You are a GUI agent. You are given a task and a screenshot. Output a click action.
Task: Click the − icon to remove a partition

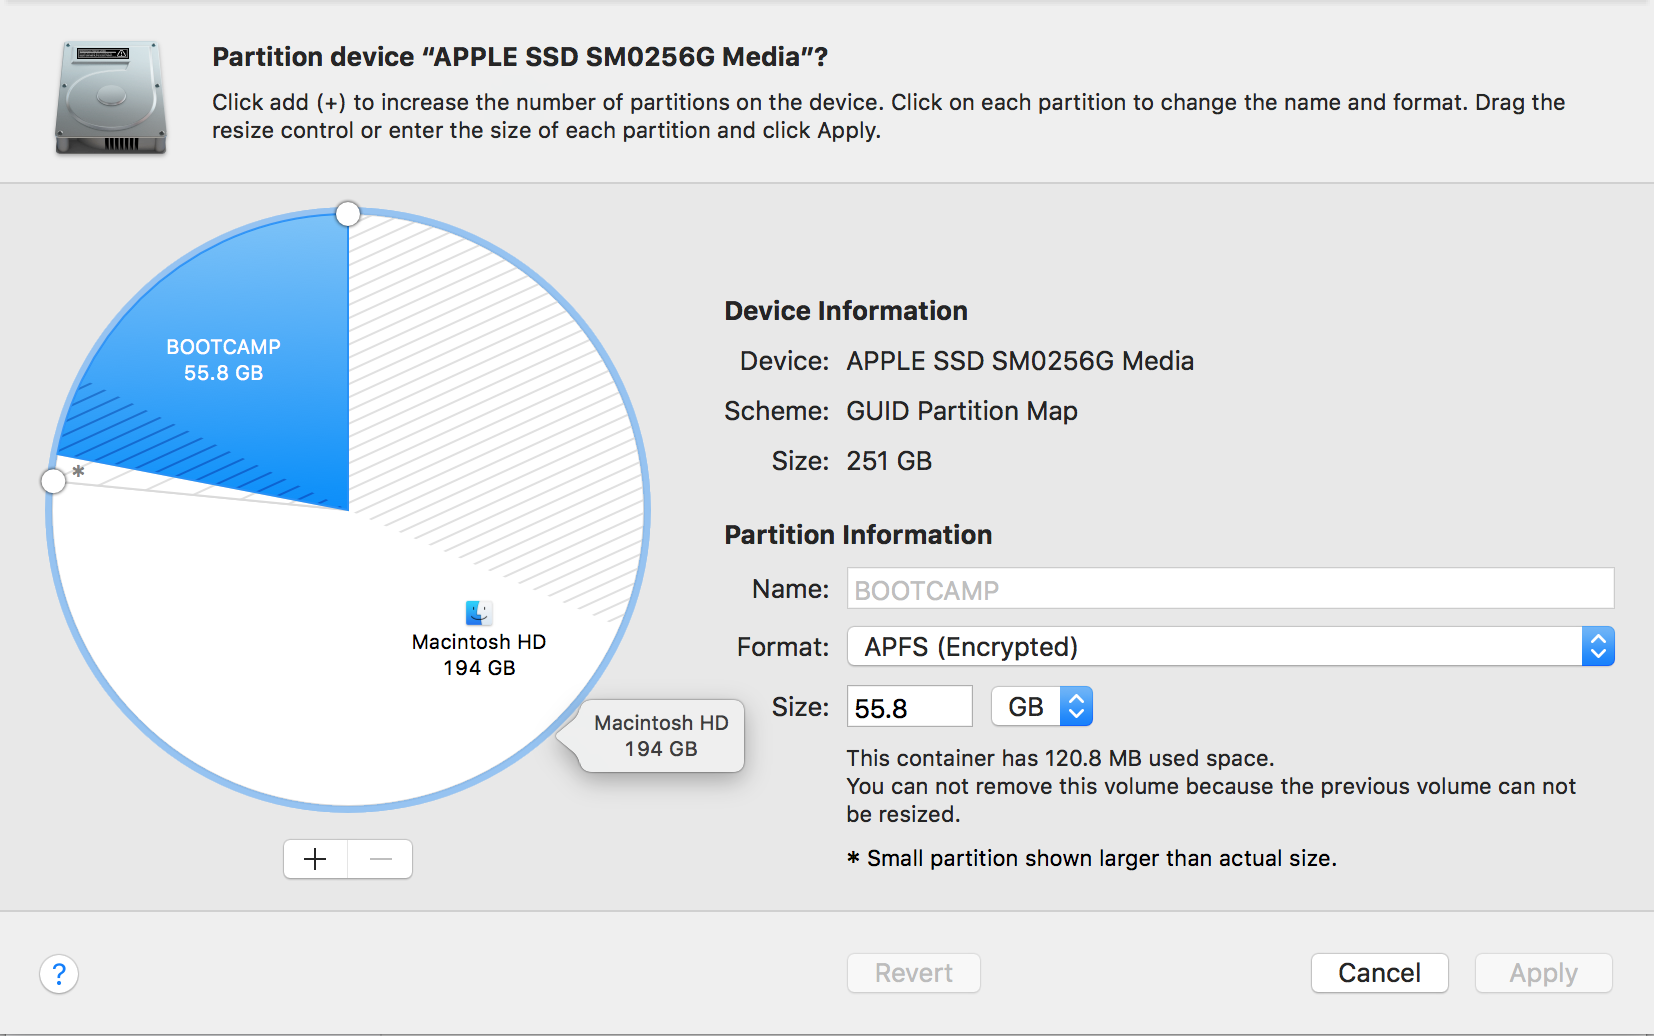[x=380, y=858]
